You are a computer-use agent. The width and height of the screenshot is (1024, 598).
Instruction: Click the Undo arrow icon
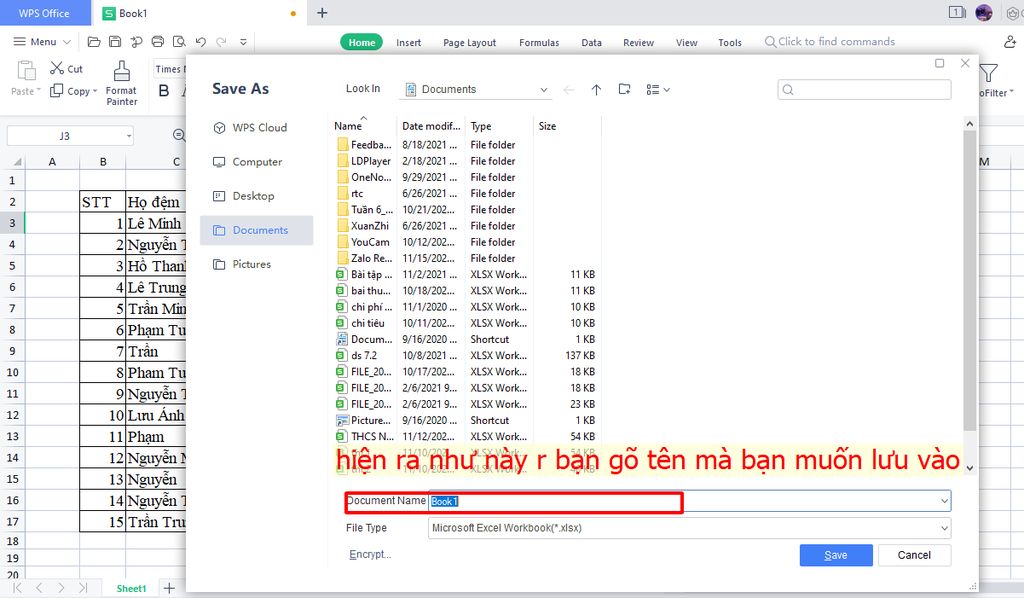[200, 42]
